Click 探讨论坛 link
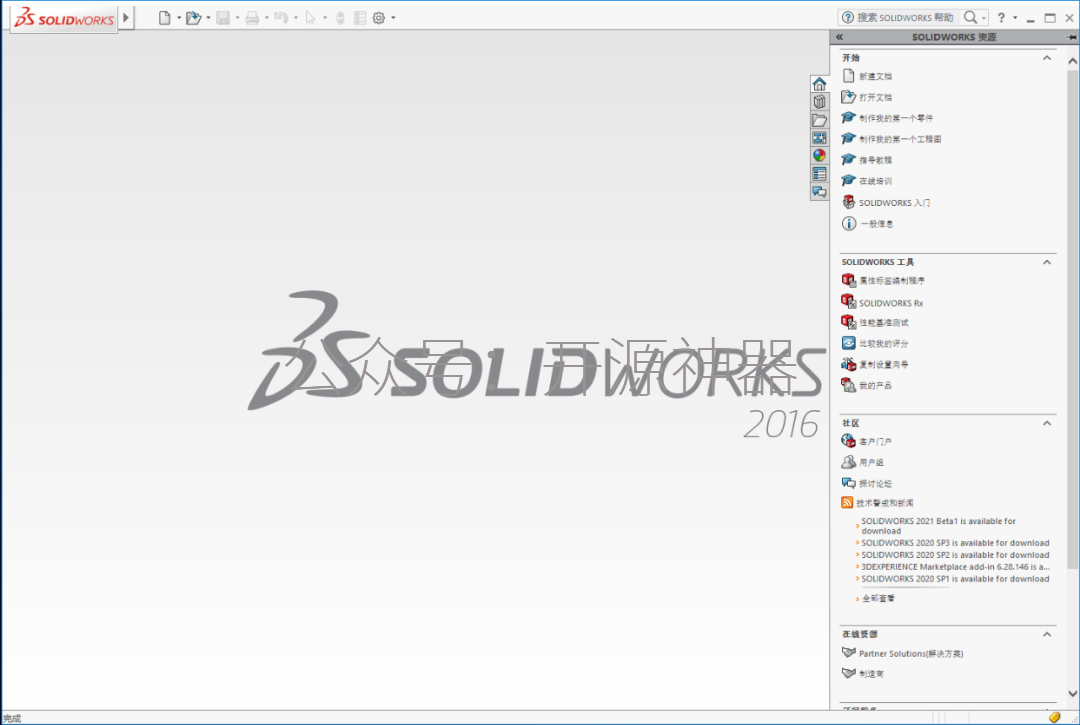The image size is (1080, 725). pos(875,484)
